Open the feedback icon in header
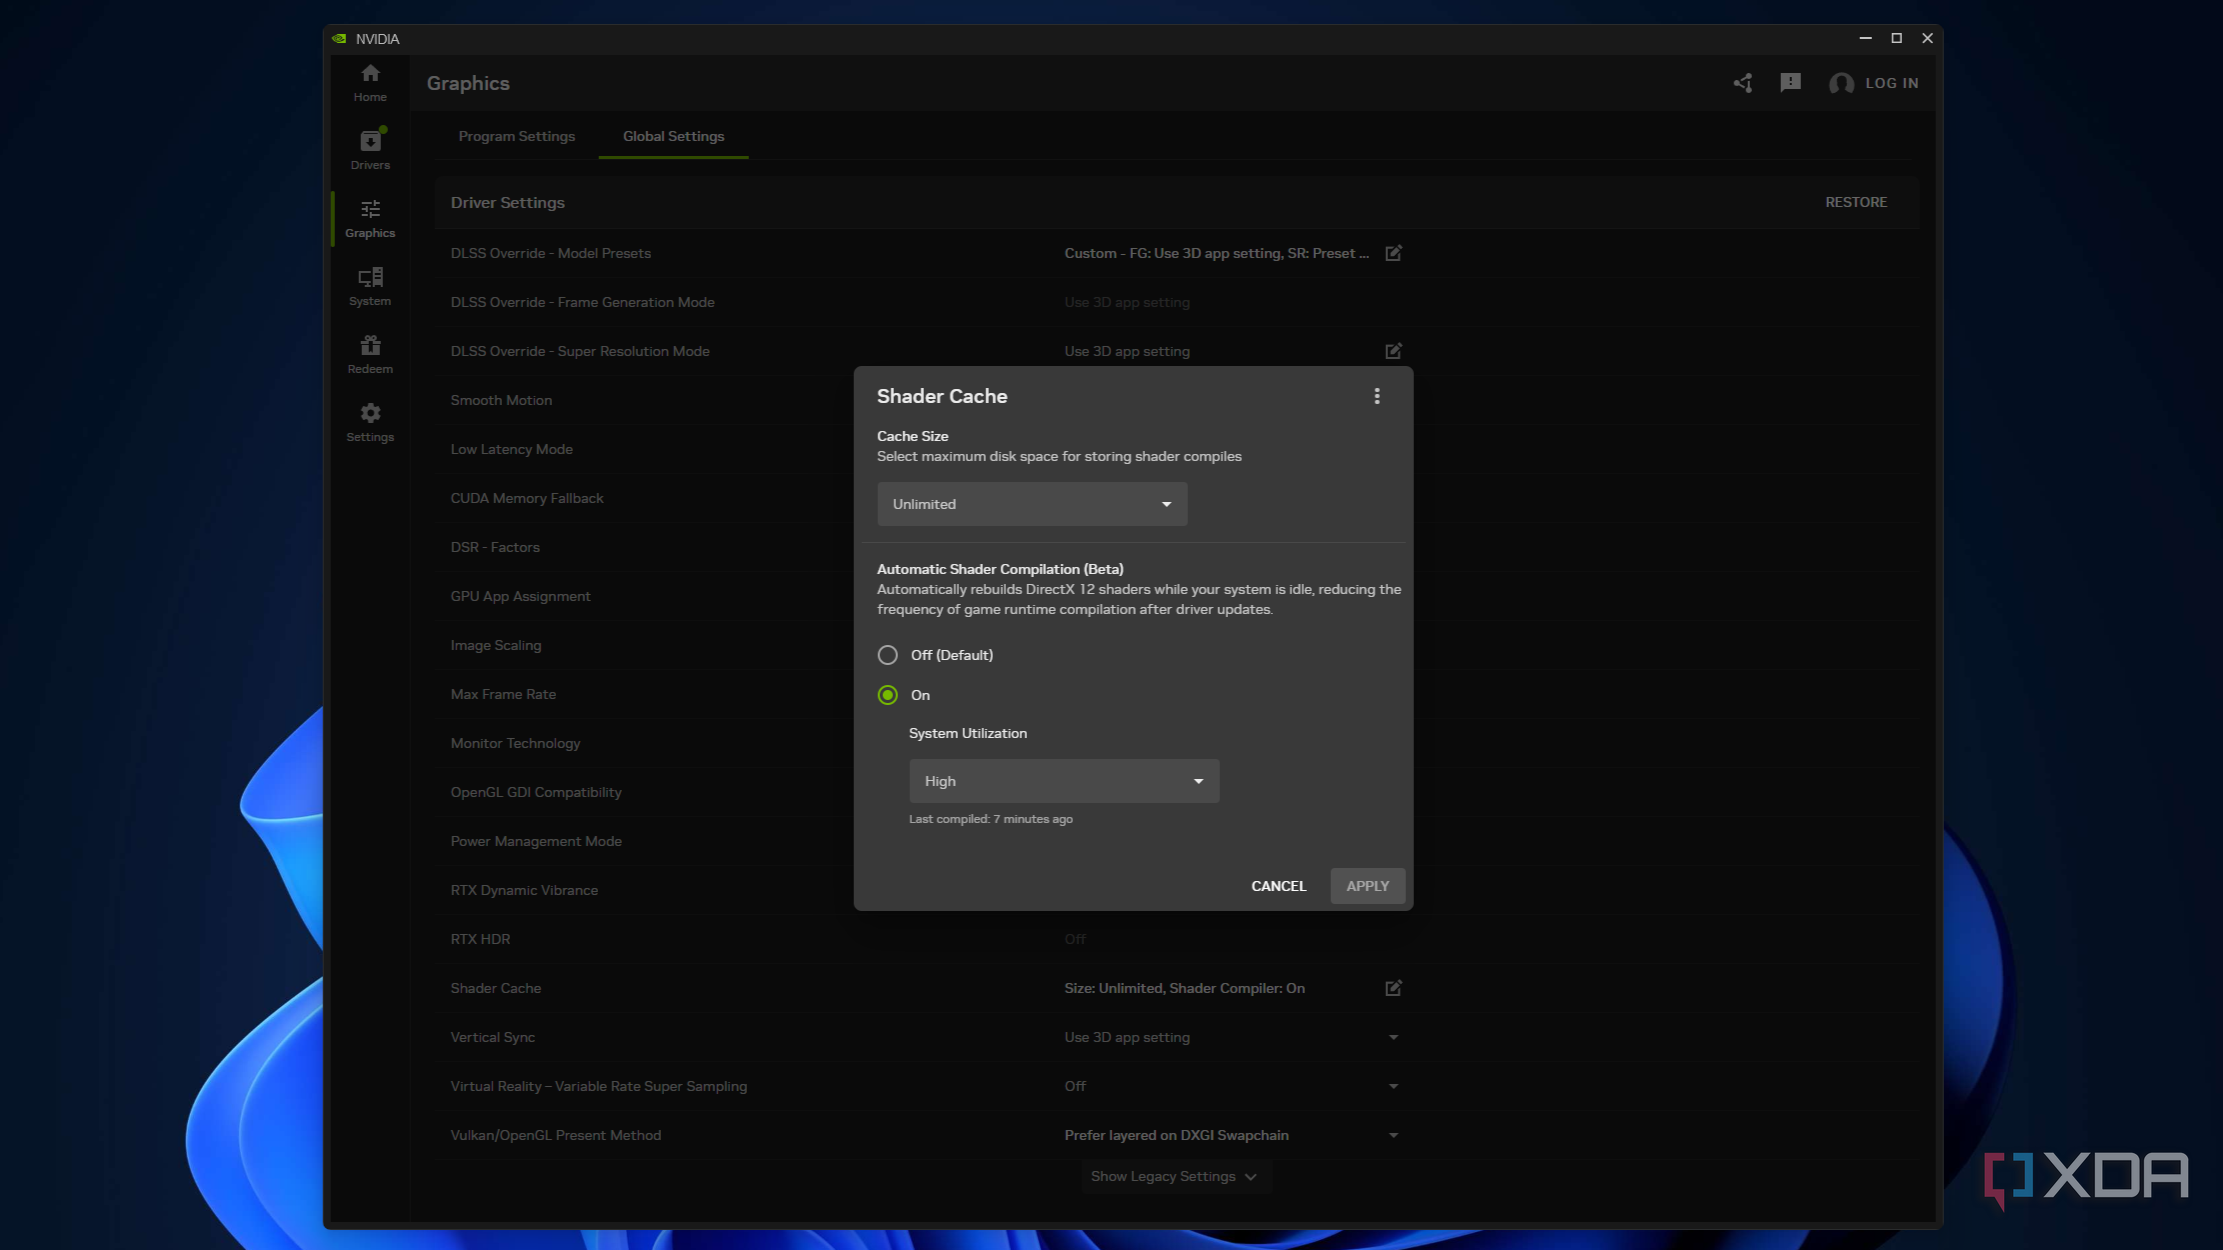Image resolution: width=2223 pixels, height=1250 pixels. click(x=1790, y=83)
